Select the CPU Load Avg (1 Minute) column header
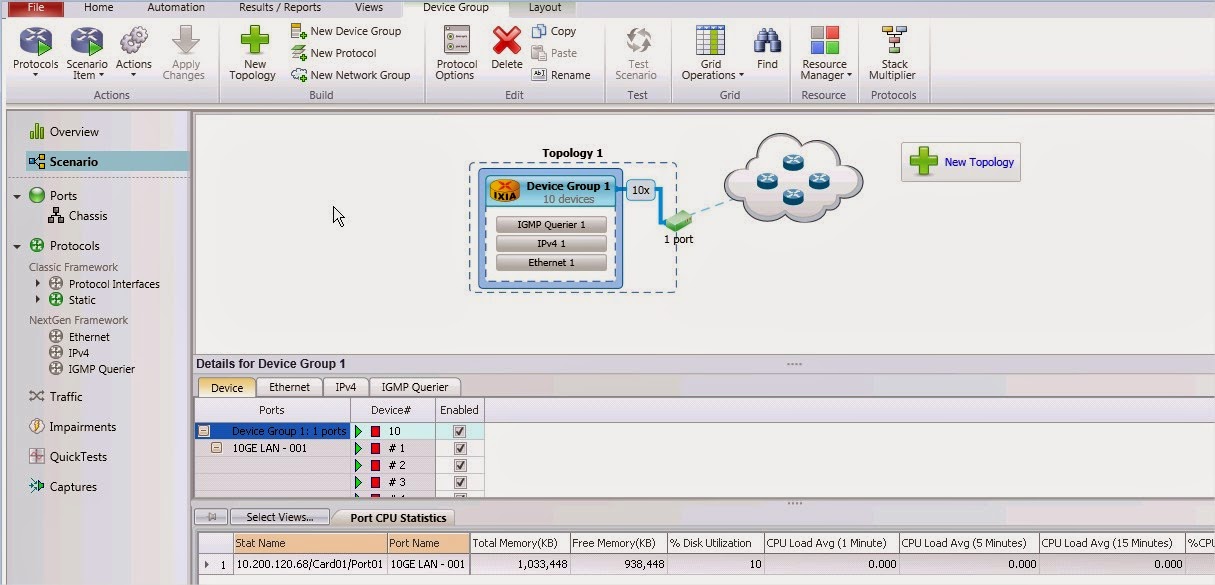The image size is (1215, 585). (x=829, y=543)
